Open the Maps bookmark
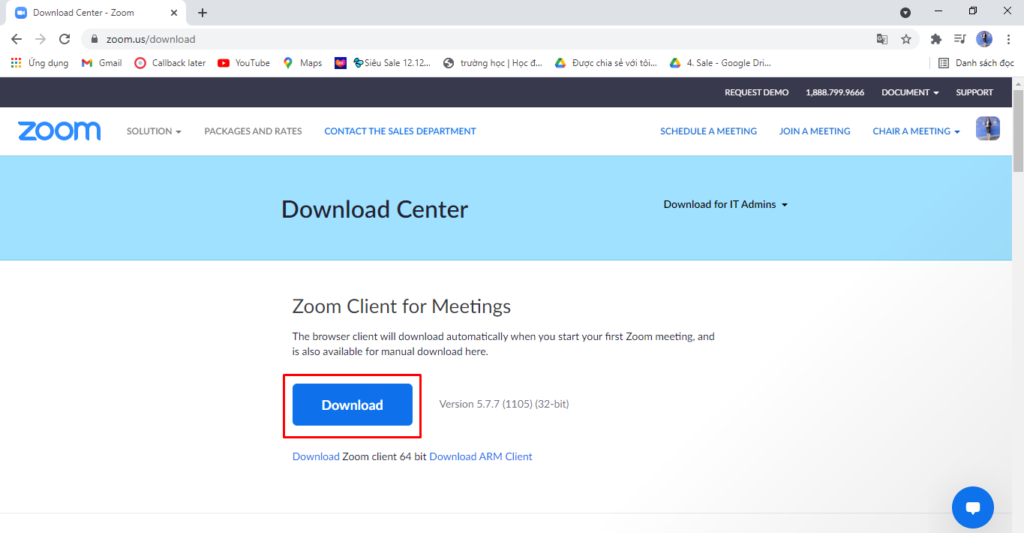The image size is (1024, 533). (302, 63)
